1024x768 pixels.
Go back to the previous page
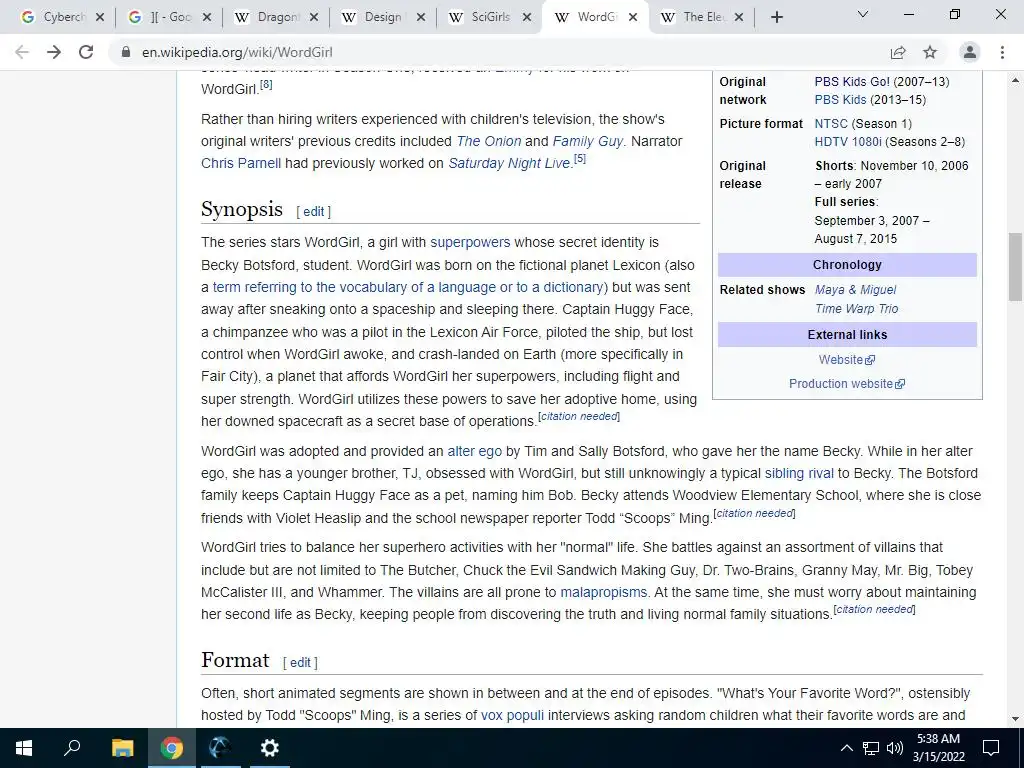(22, 52)
